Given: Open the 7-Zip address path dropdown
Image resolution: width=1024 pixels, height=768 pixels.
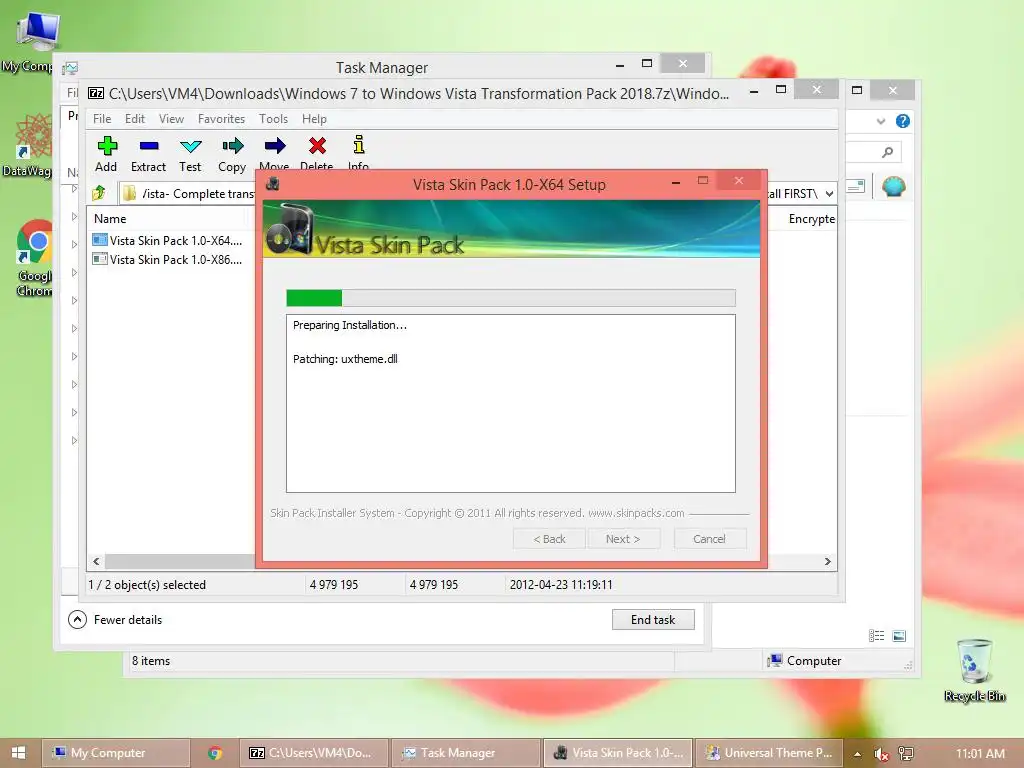Looking at the screenshot, I should tap(829, 194).
